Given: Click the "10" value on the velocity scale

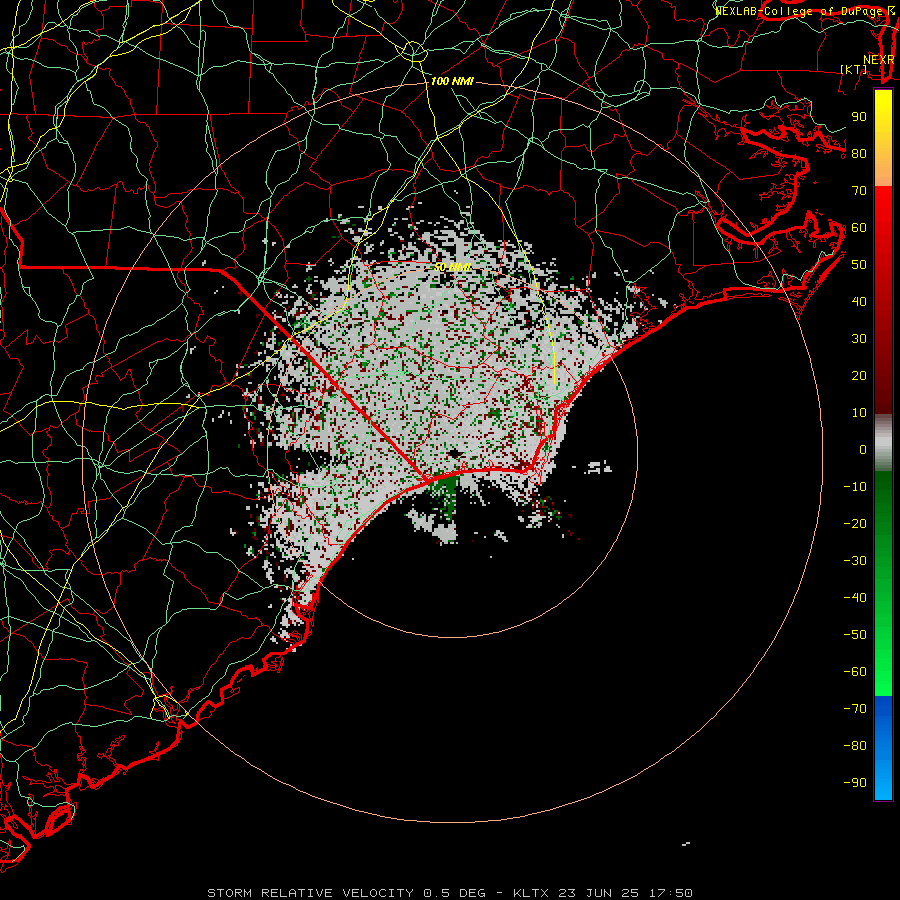Looking at the screenshot, I should [859, 413].
